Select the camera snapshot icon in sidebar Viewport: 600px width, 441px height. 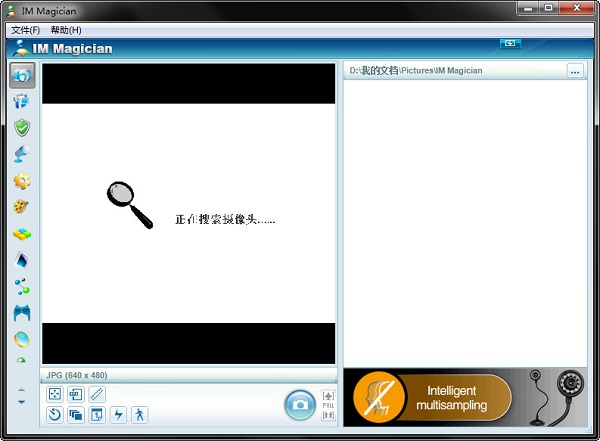(22, 76)
